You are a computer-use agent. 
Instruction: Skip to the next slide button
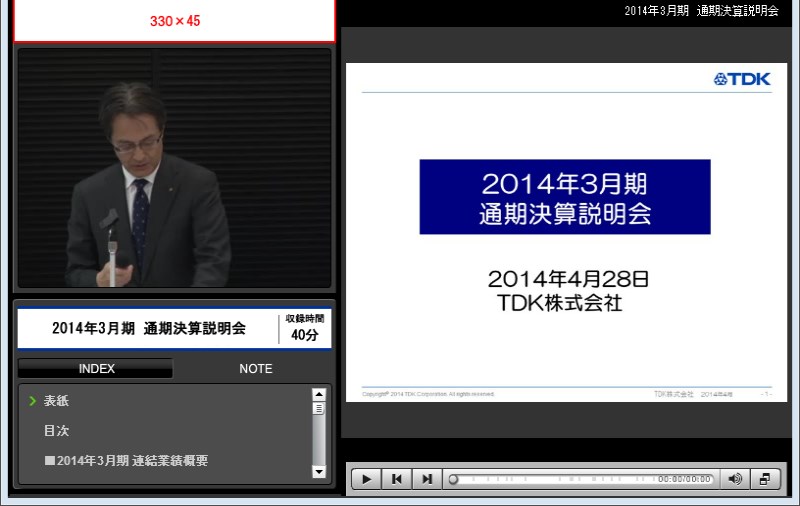click(427, 479)
